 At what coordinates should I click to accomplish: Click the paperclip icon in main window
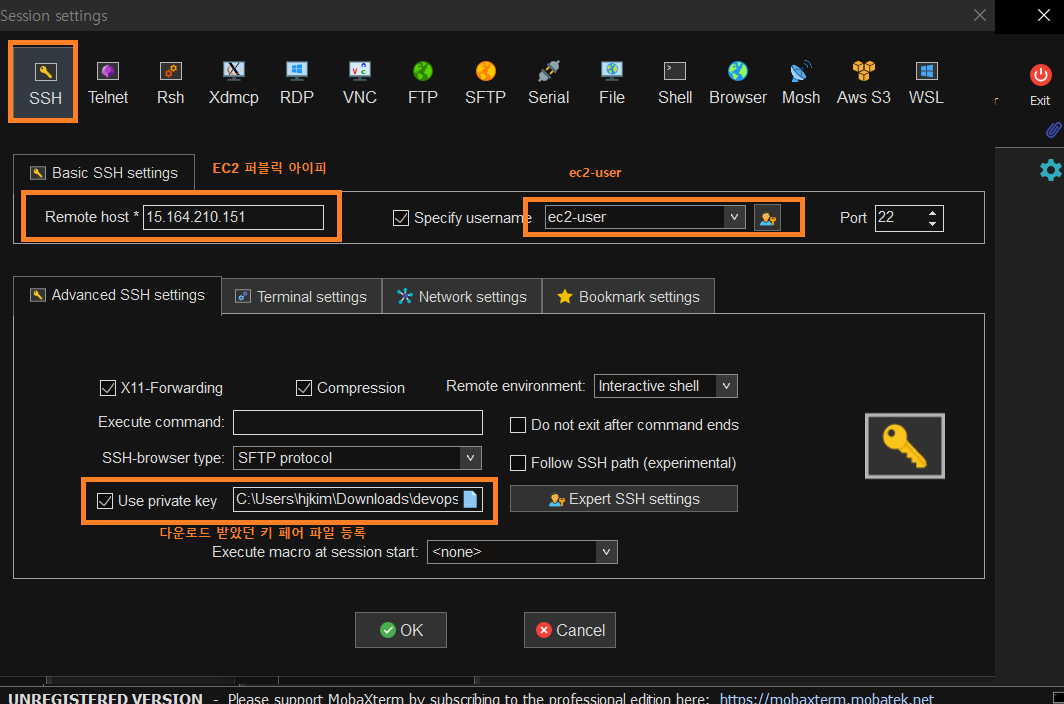coord(1053,130)
